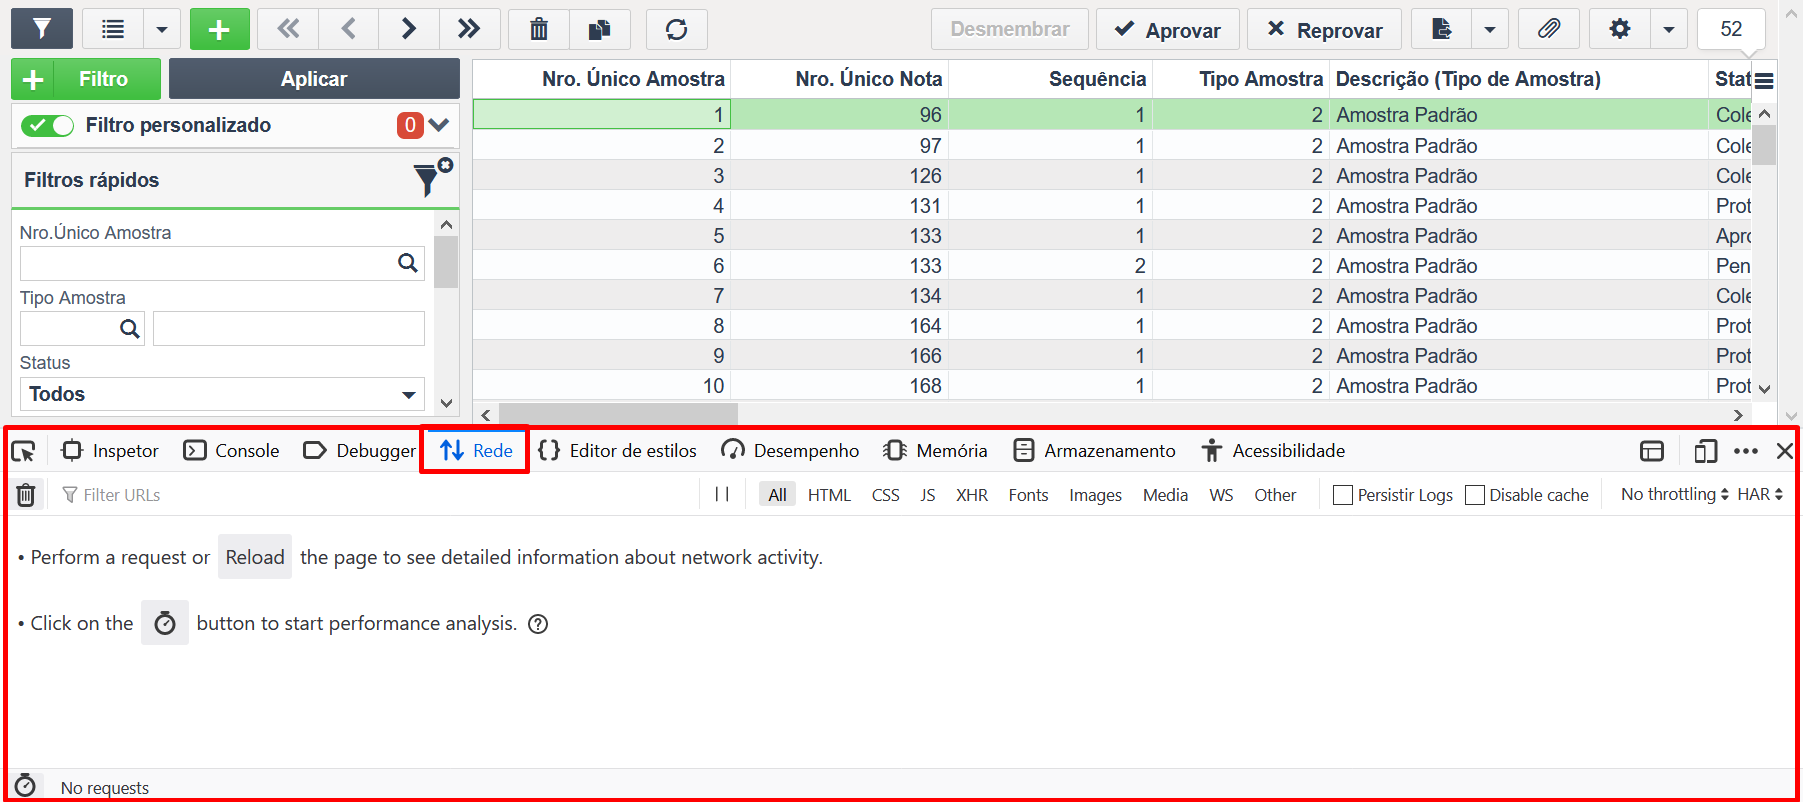1803x802 pixels.
Task: Expand the settings gear dropdown arrow
Action: (1669, 29)
